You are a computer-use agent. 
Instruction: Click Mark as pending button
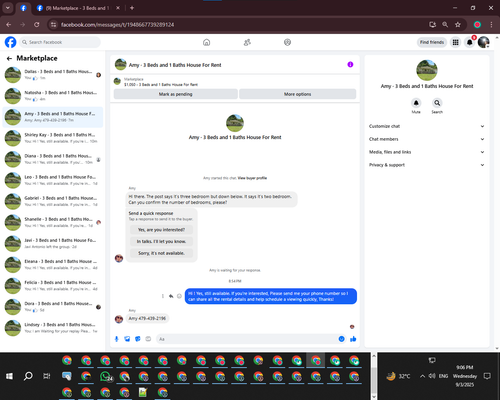click(176, 94)
